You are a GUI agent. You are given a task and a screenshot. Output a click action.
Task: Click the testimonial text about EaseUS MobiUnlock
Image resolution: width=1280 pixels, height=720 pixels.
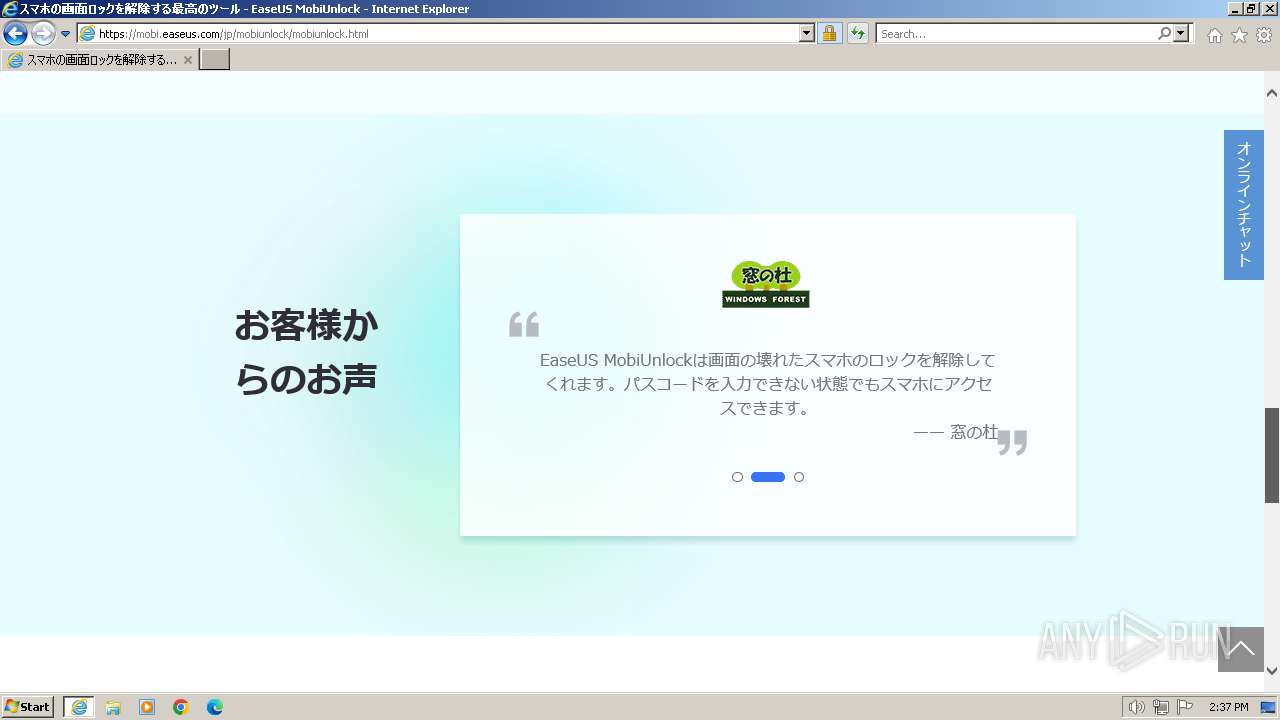(x=767, y=384)
